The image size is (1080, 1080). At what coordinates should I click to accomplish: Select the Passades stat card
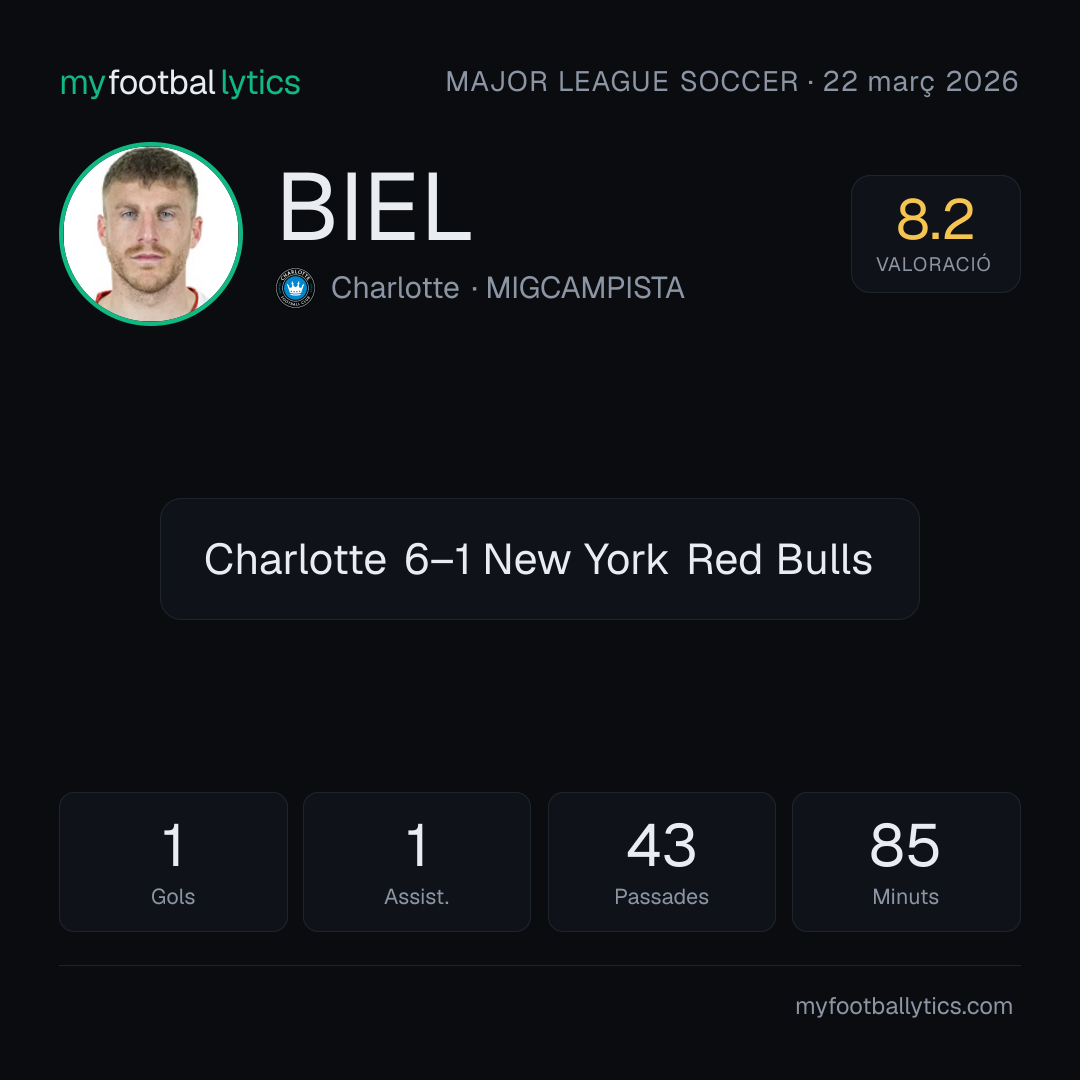pos(661,862)
